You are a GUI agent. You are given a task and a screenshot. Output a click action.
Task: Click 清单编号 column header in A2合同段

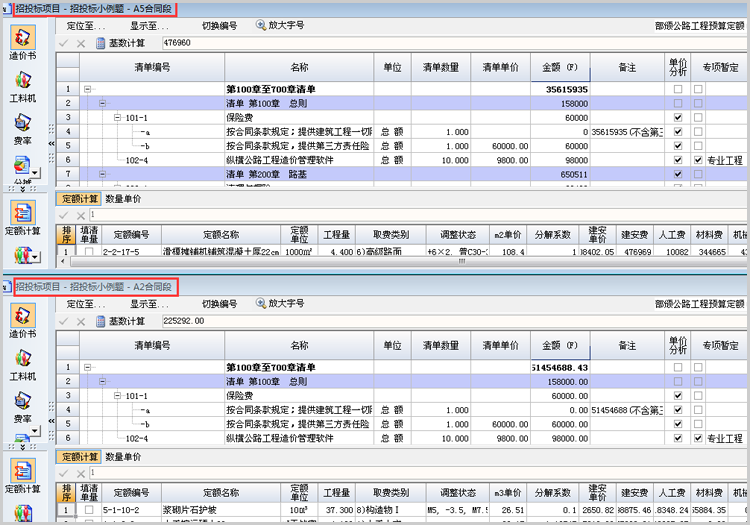pos(152,346)
